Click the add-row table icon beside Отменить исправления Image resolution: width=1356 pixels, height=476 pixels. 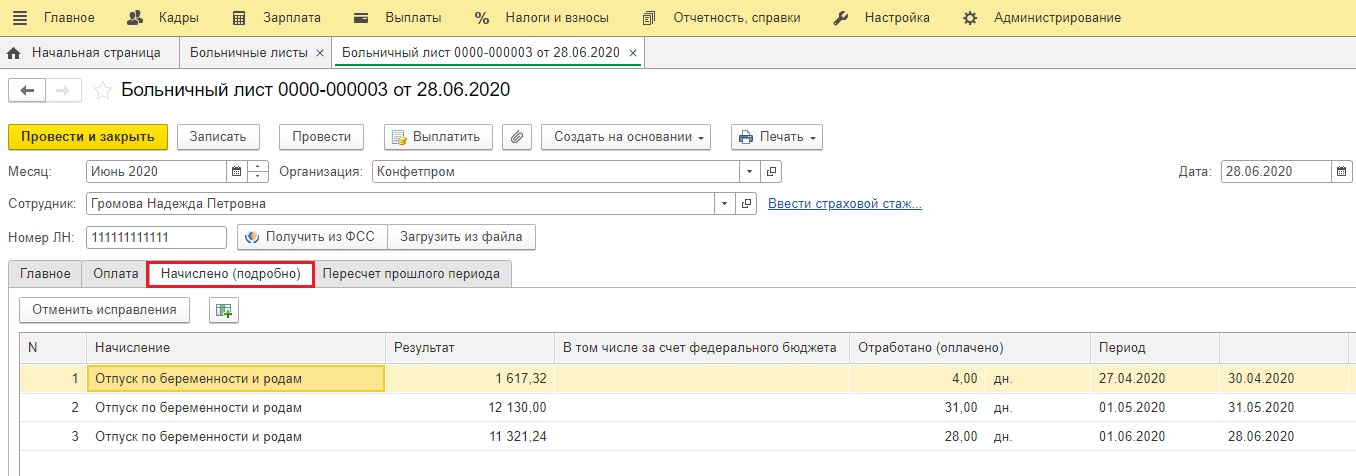pyautogui.click(x=224, y=310)
